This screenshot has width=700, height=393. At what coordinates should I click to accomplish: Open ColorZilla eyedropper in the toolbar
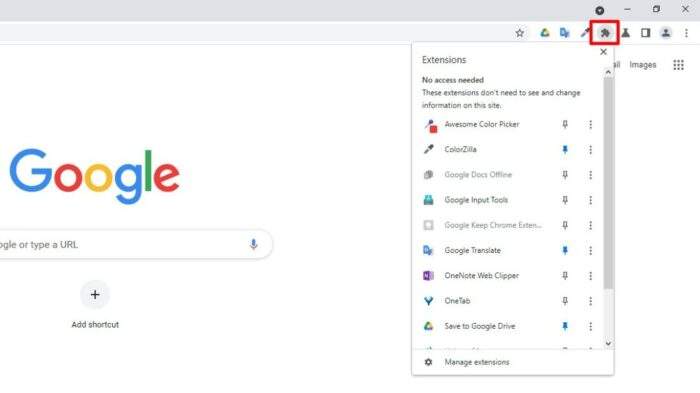click(585, 33)
